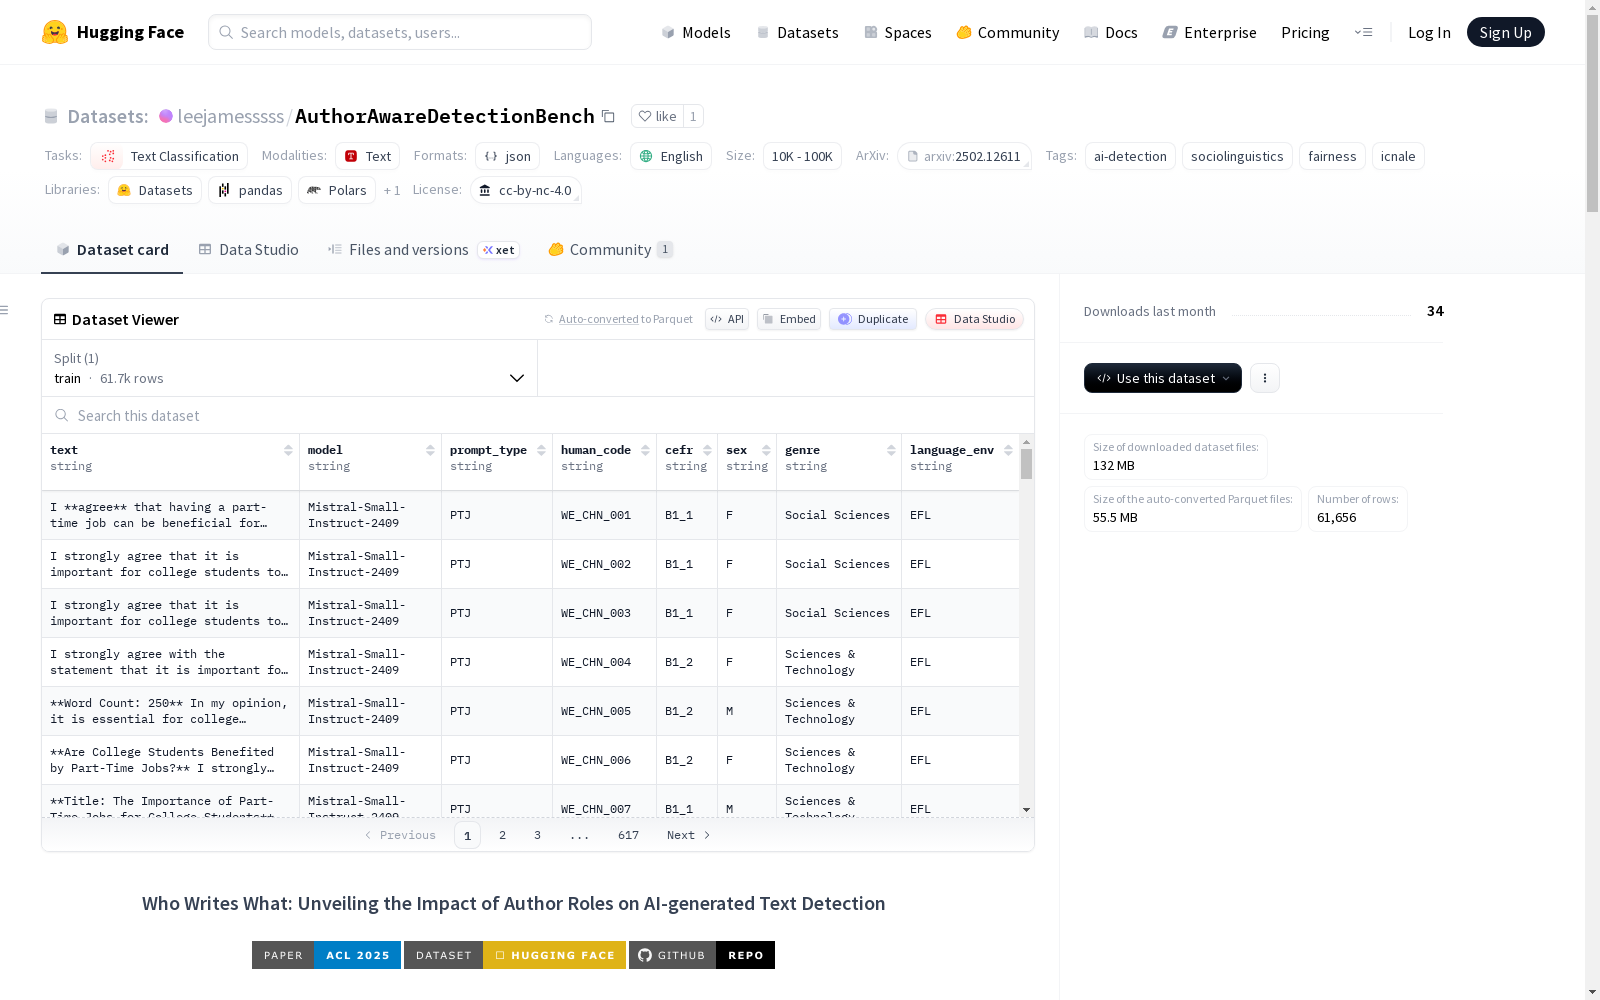Open Community in the top navigation

point(1008,32)
